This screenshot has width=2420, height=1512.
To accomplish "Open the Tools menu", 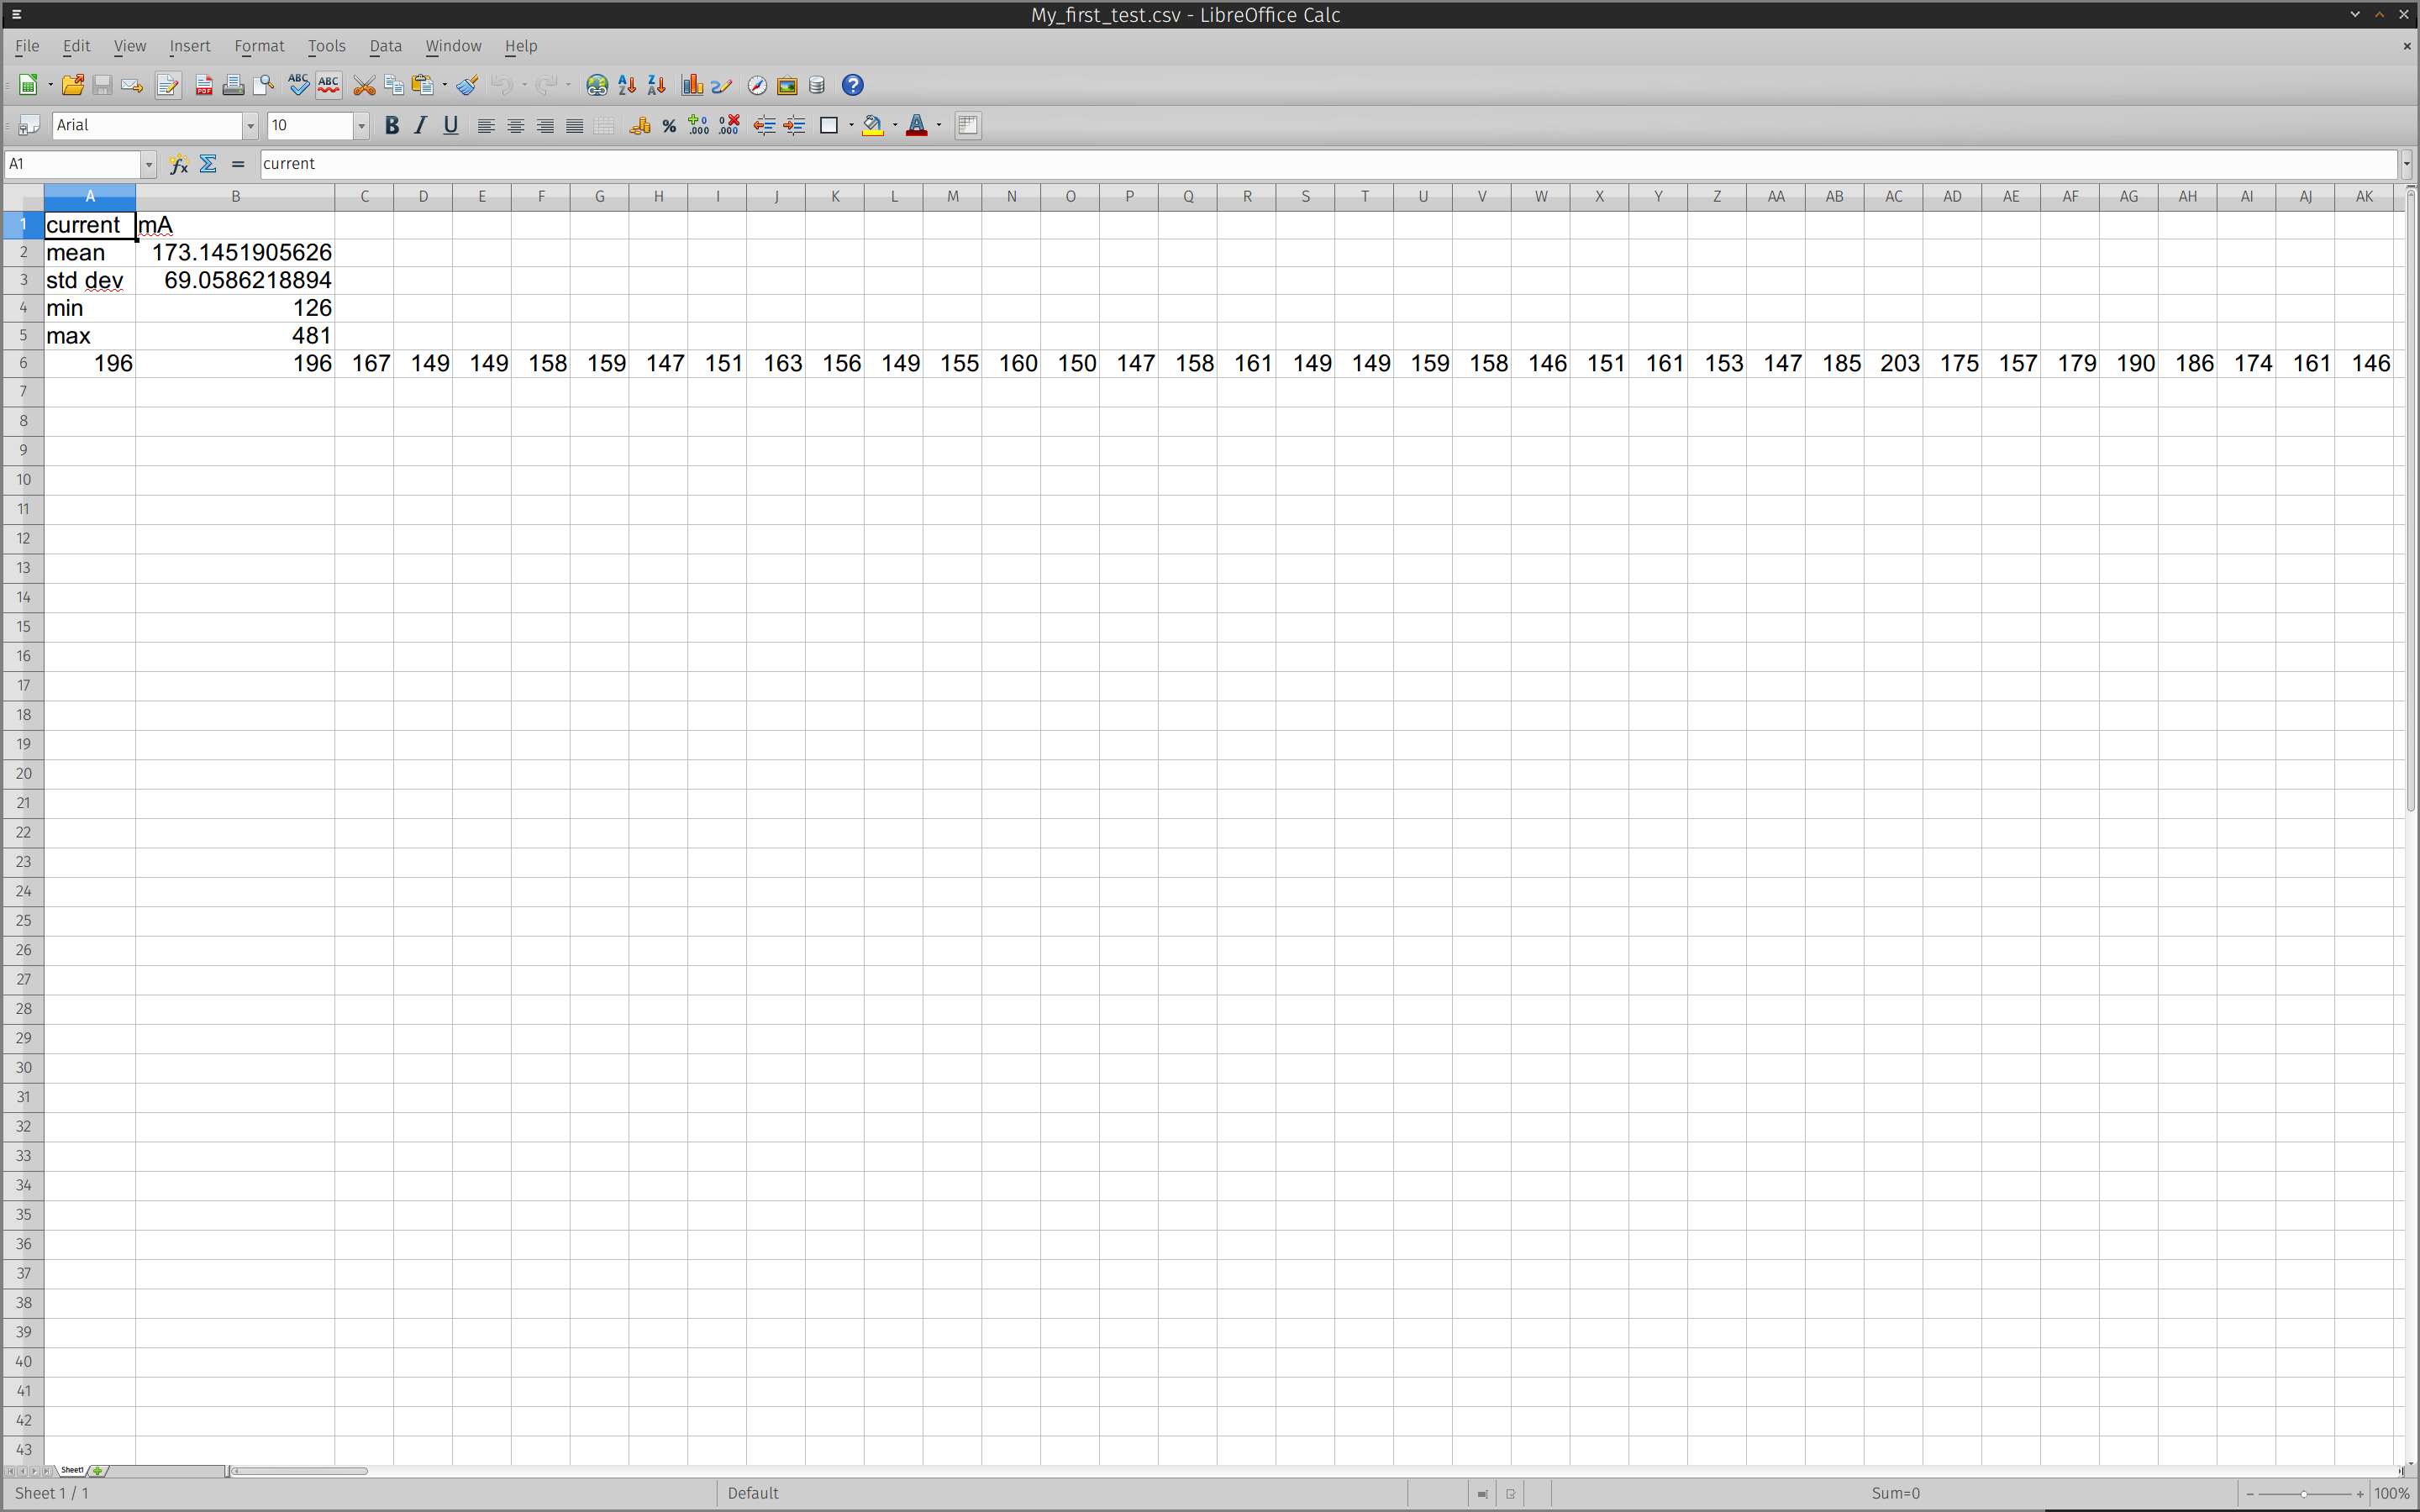I will click(326, 46).
